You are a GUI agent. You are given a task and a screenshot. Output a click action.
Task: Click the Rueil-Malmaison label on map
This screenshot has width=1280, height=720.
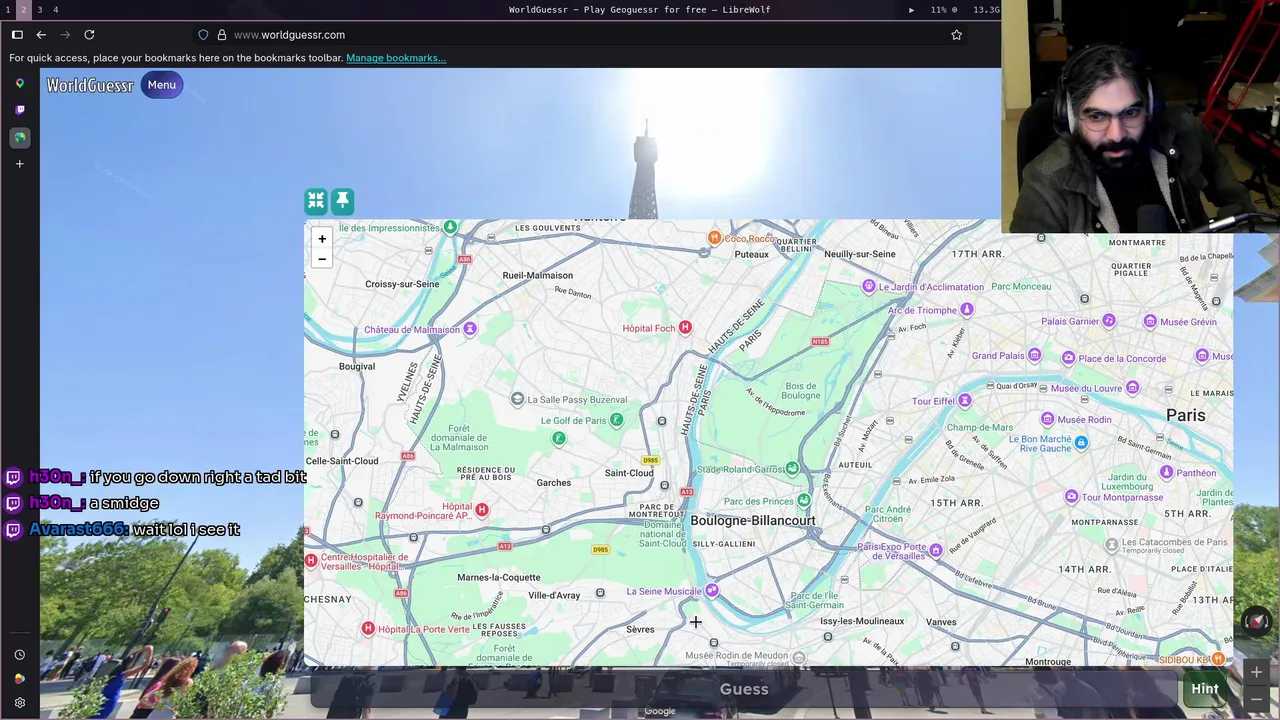pyautogui.click(x=538, y=276)
